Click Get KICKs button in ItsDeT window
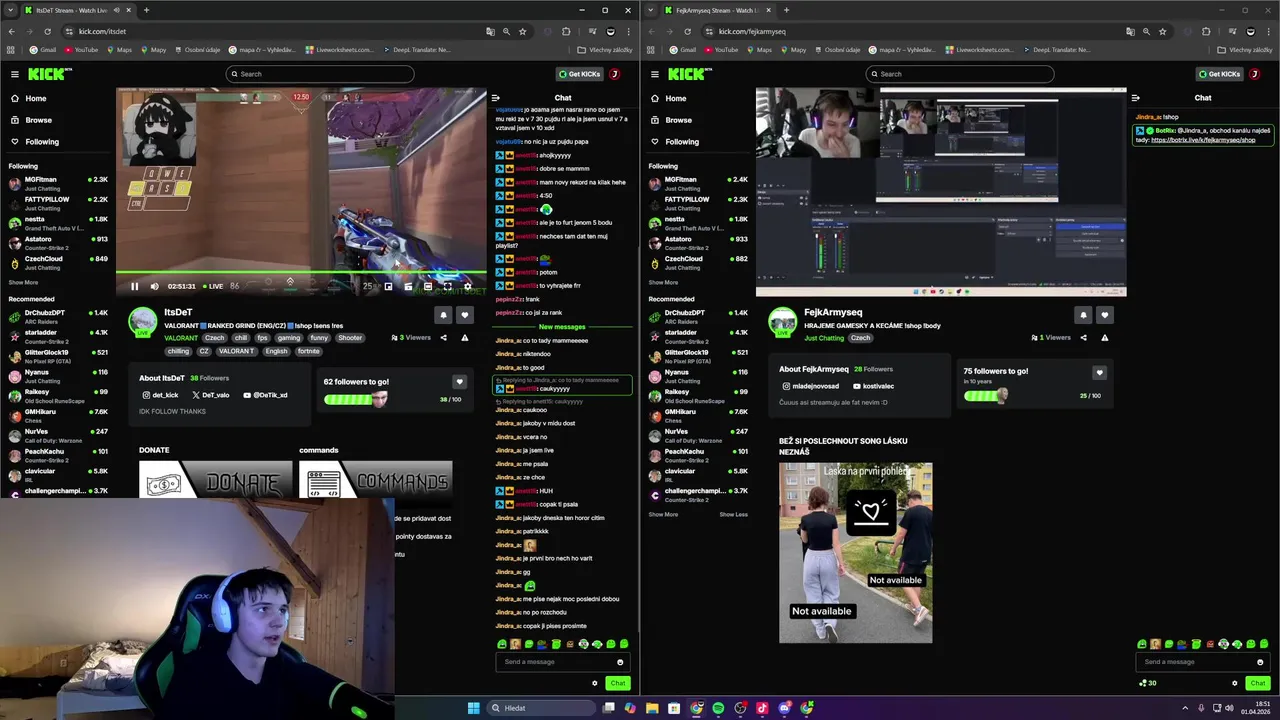Viewport: 1280px width, 720px height. [579, 74]
